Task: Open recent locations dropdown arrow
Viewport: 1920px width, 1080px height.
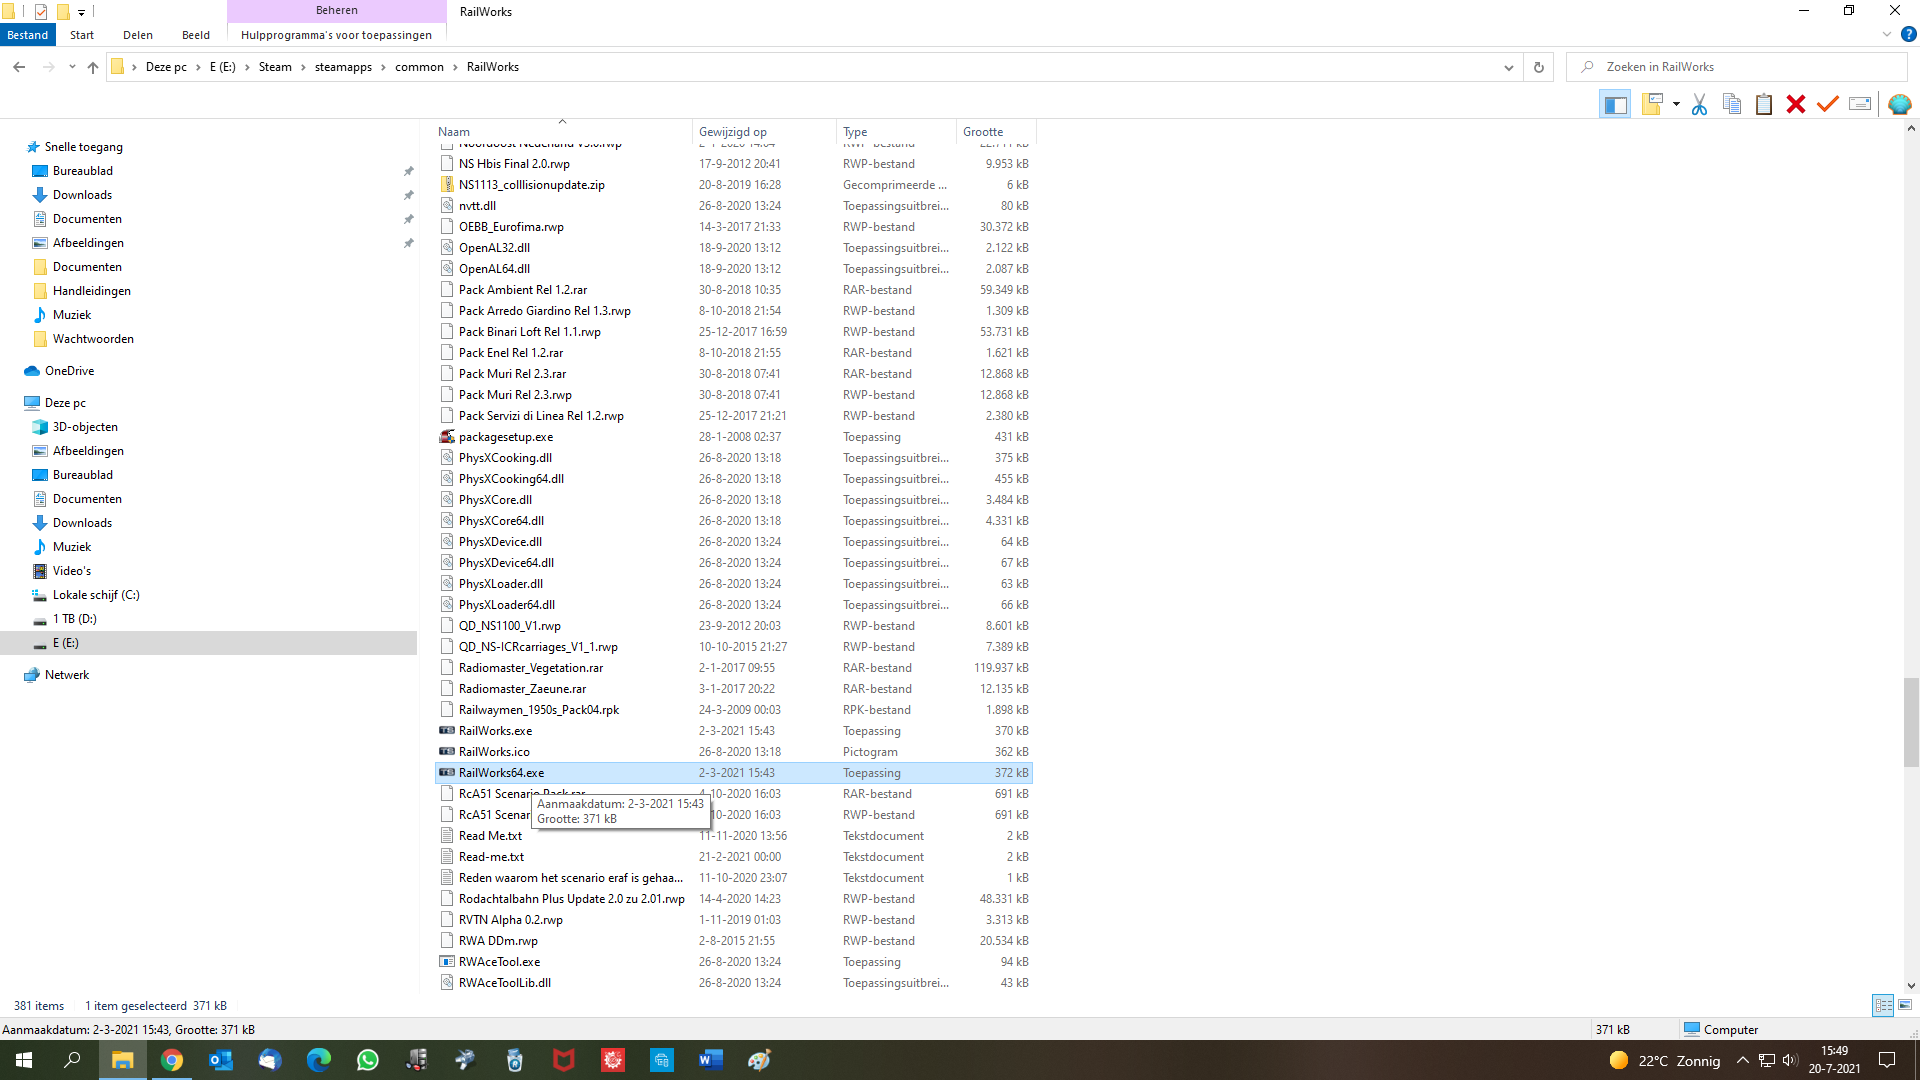Action: coord(72,67)
